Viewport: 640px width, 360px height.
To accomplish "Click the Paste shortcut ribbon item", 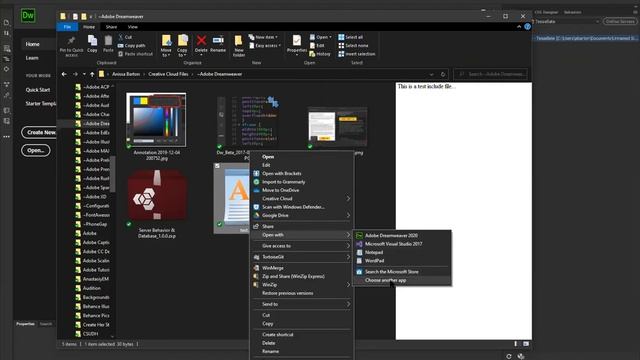I will pos(135,54).
